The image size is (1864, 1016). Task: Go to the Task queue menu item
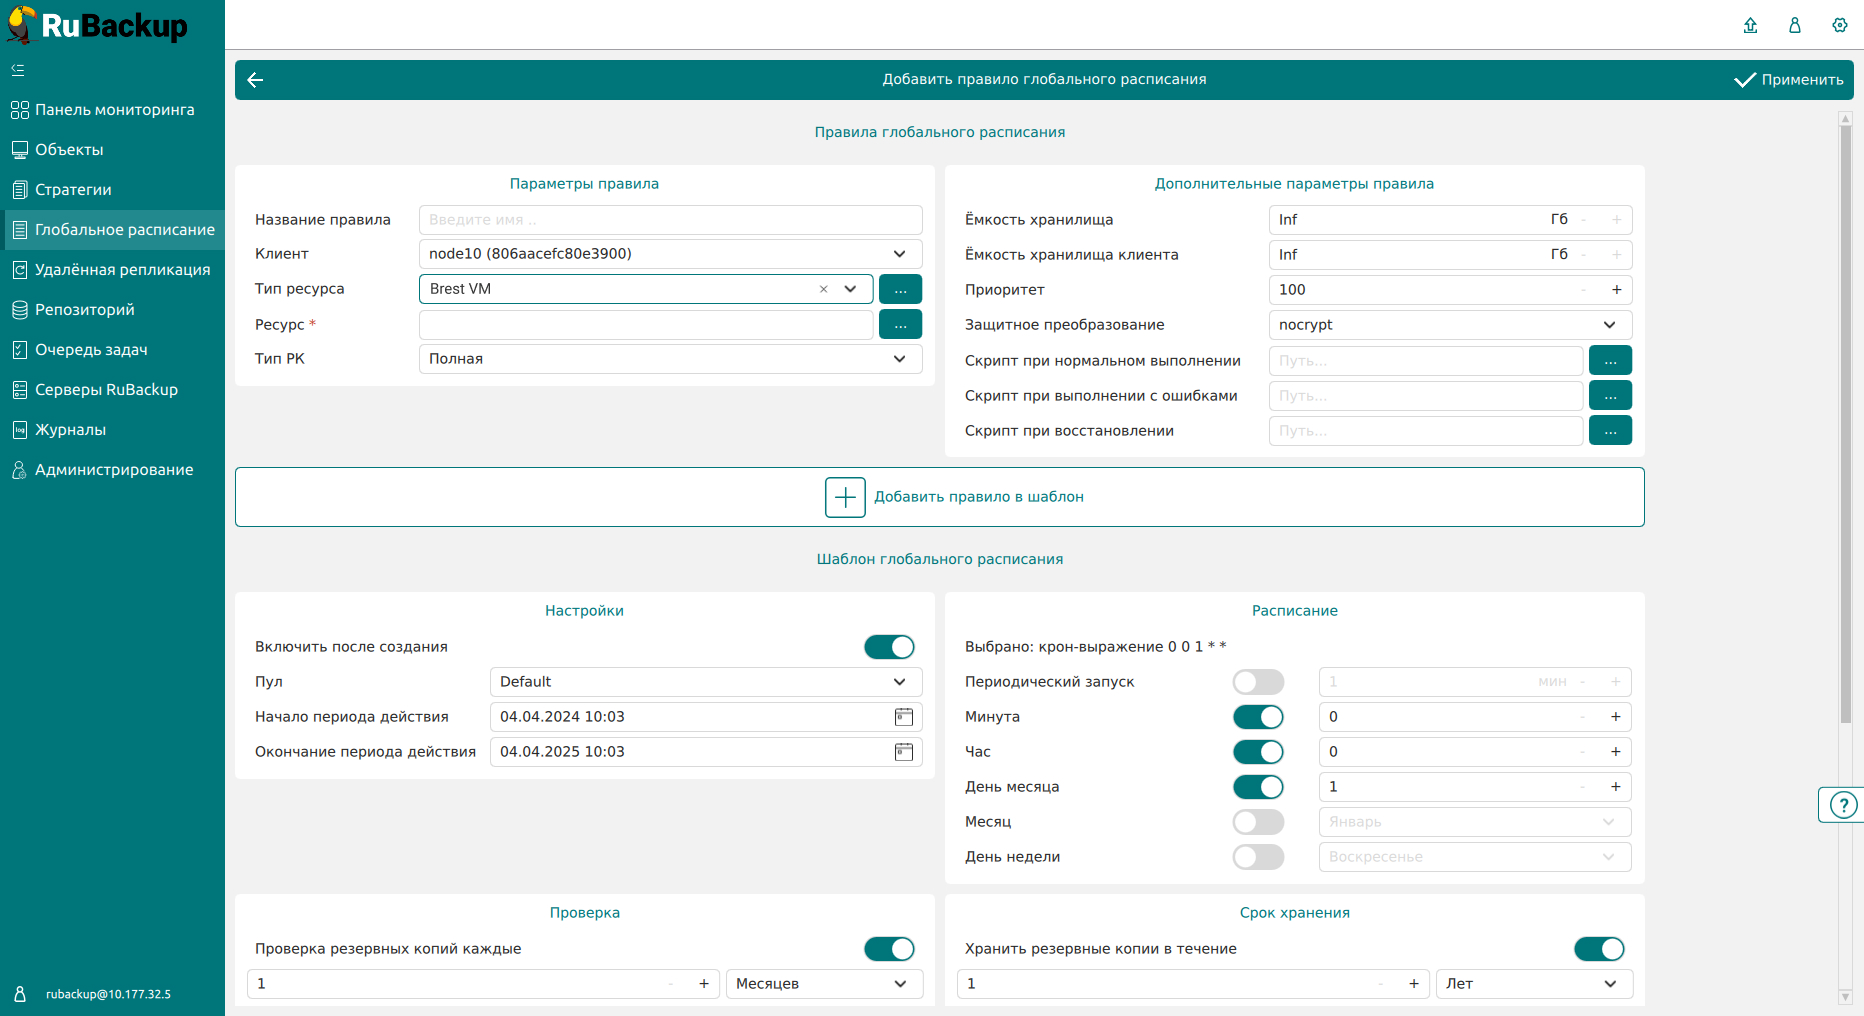(x=91, y=350)
